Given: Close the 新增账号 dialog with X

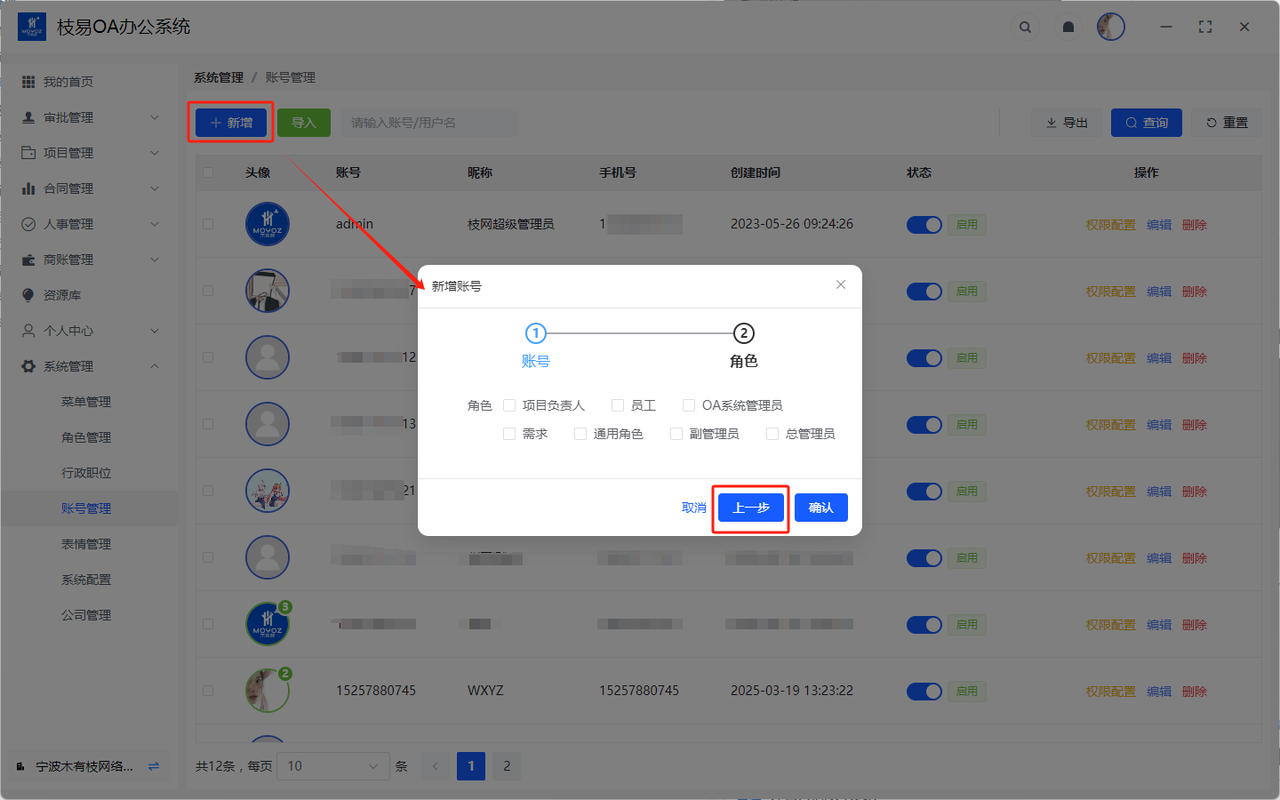Looking at the screenshot, I should click(x=840, y=285).
